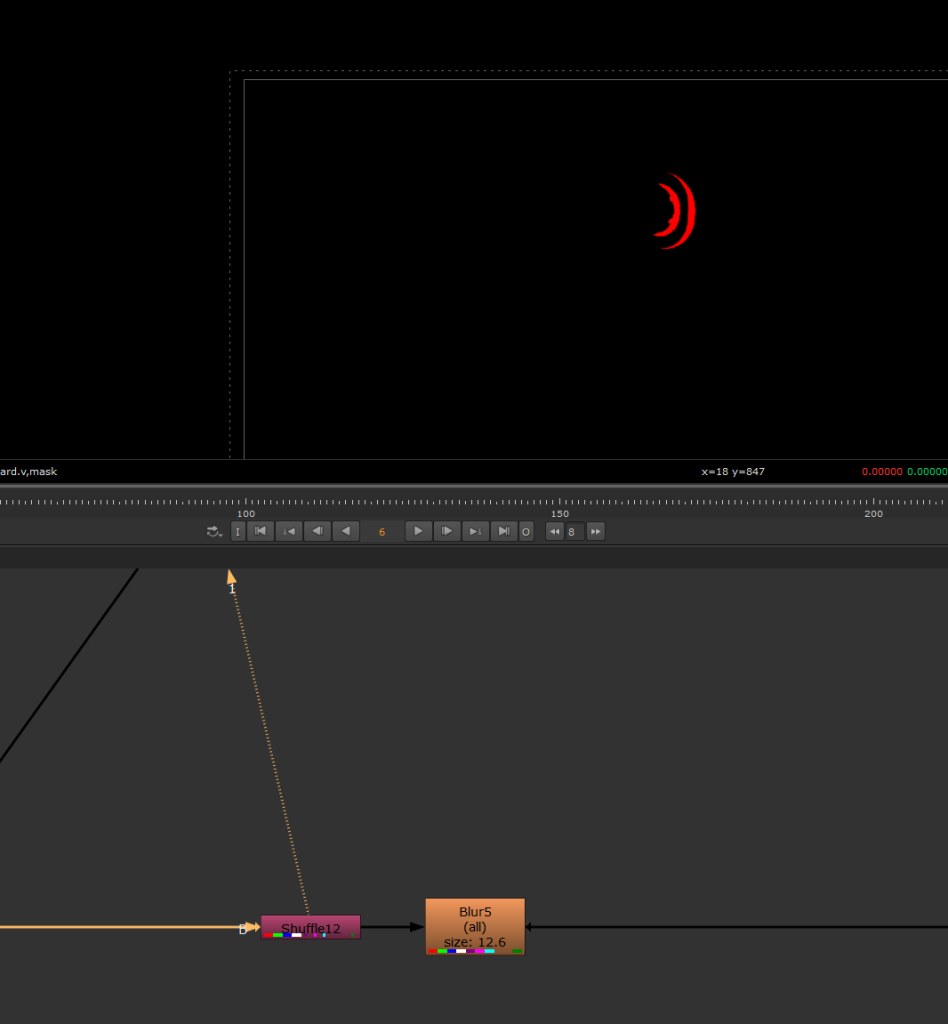This screenshot has height=1024, width=948.
Task: Skip backward by frame increment
Action: pos(555,532)
